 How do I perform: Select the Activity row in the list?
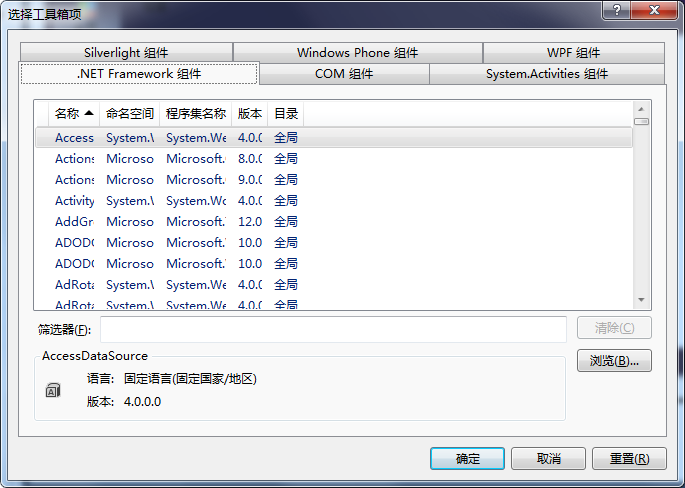(x=334, y=201)
